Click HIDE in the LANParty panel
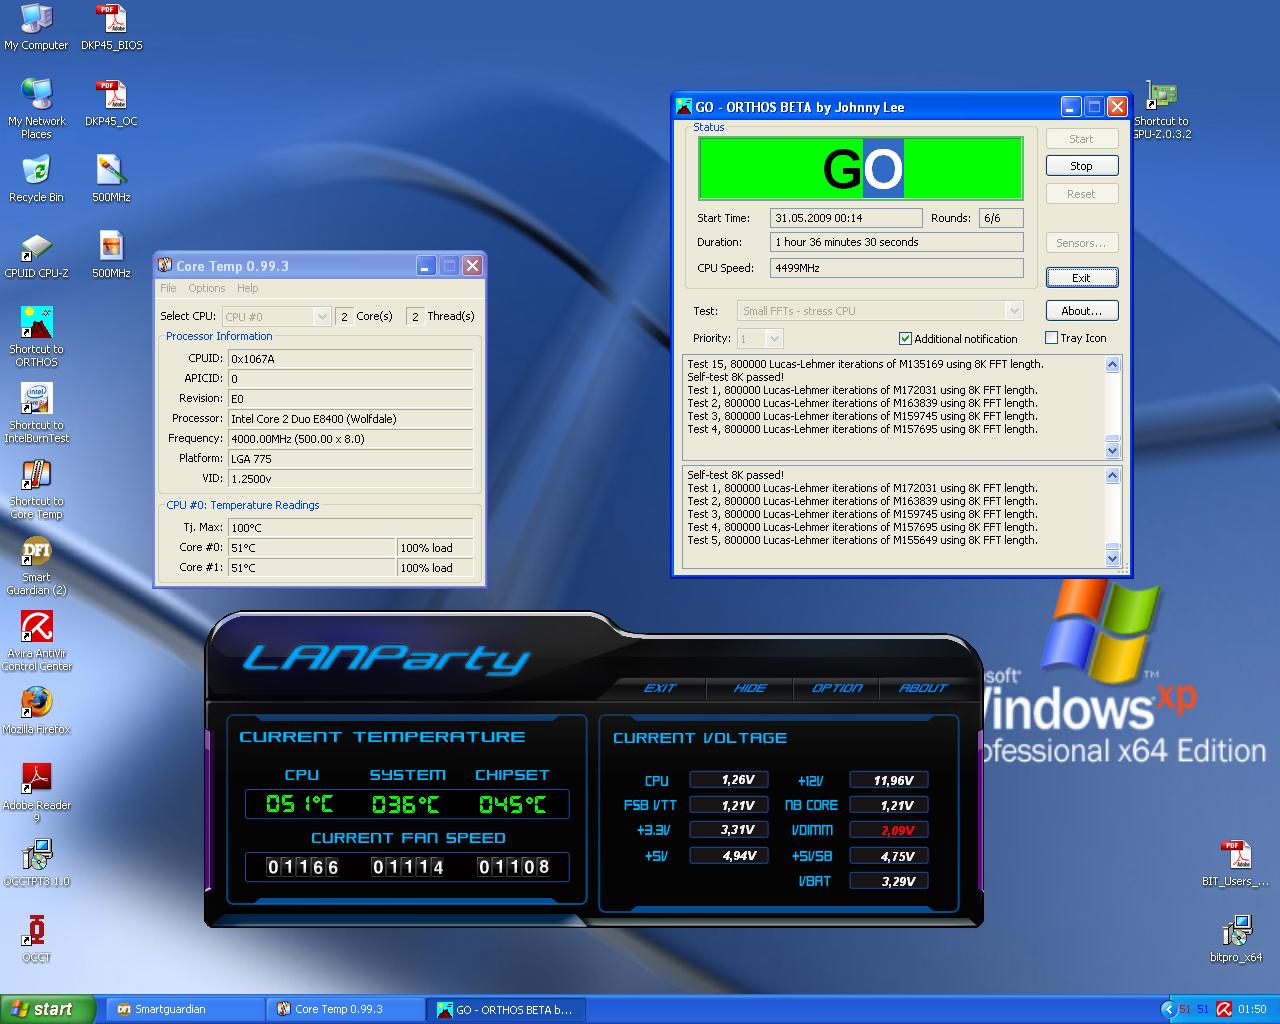The image size is (1280, 1024). click(x=750, y=688)
